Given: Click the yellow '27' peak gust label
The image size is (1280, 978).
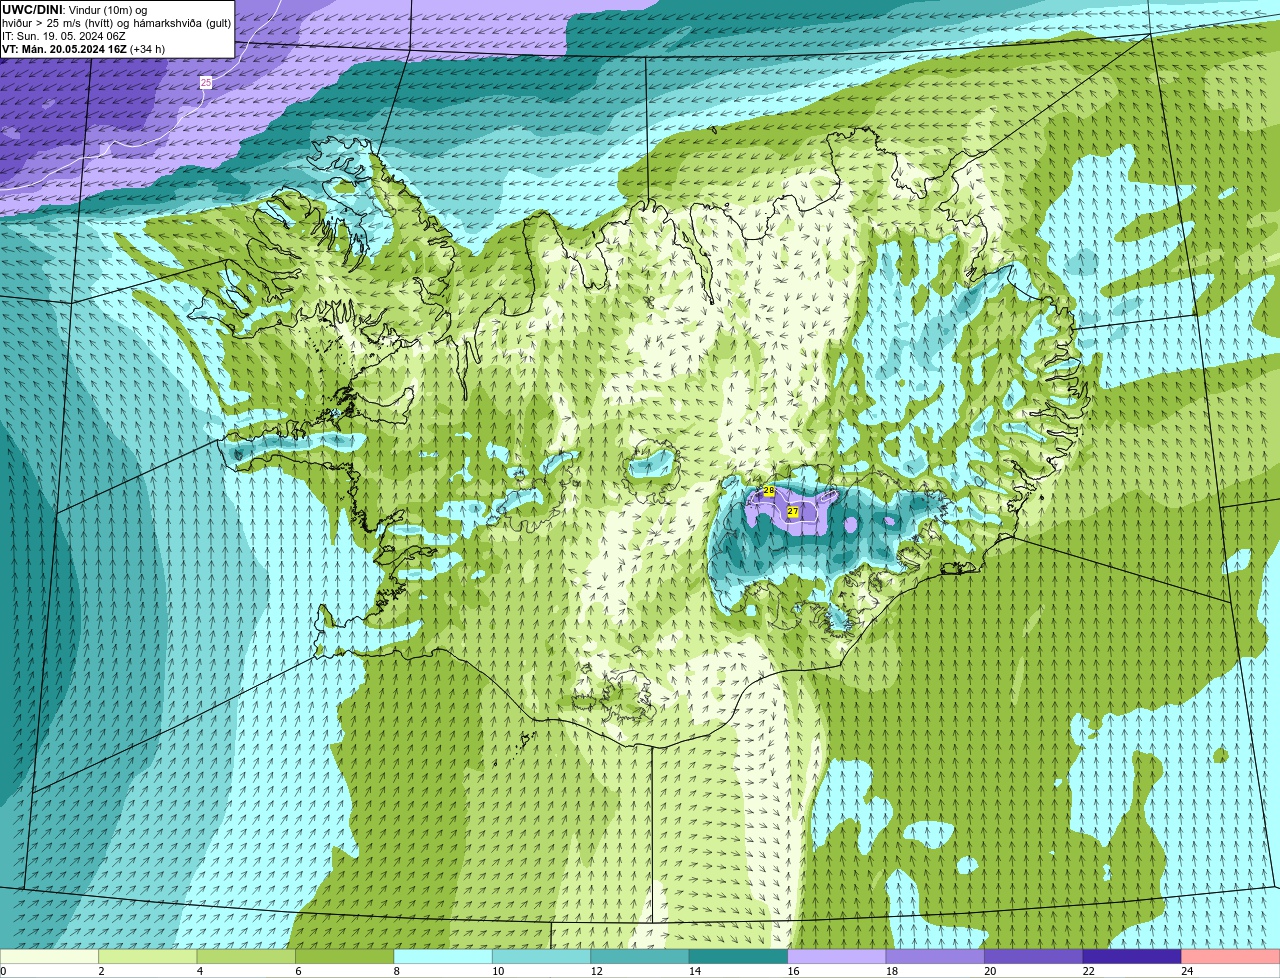Looking at the screenshot, I should point(793,511).
